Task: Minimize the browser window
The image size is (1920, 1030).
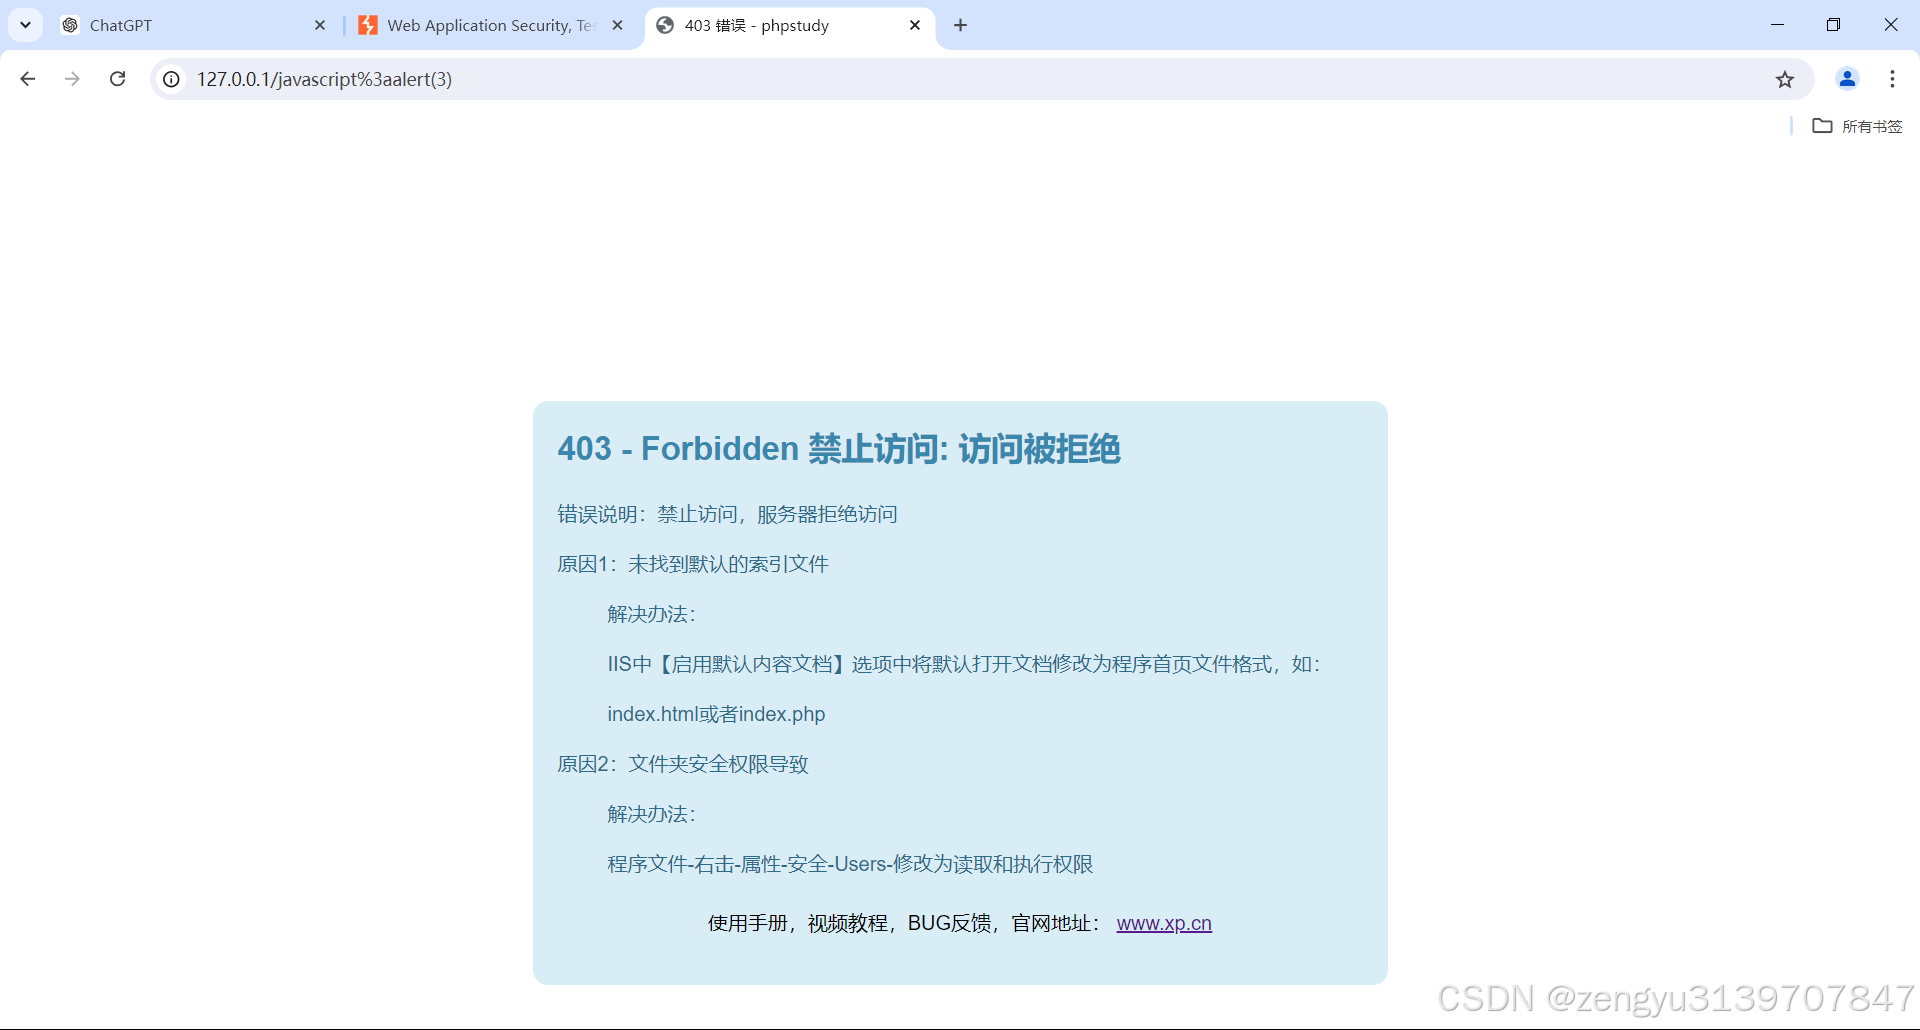Action: (x=1777, y=25)
